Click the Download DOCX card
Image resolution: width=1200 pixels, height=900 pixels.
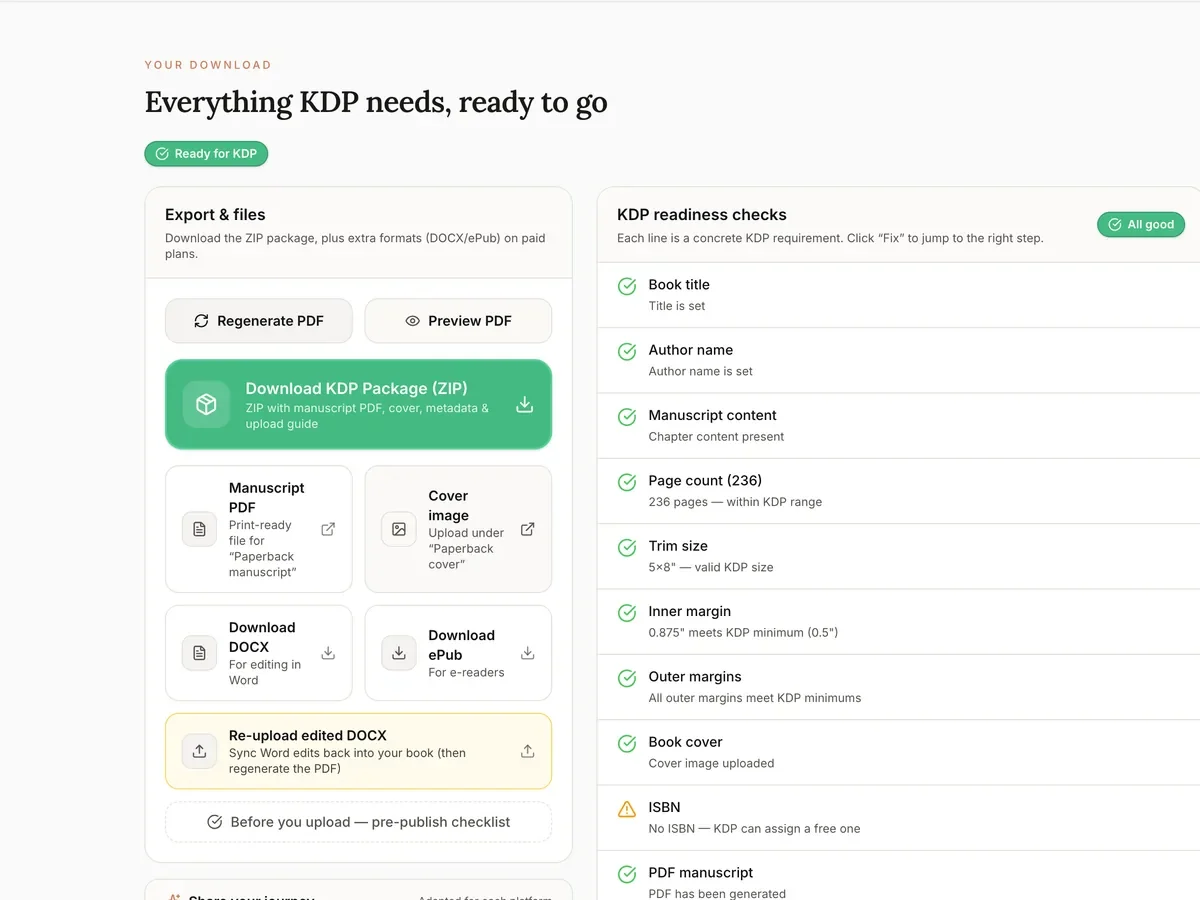[259, 653]
